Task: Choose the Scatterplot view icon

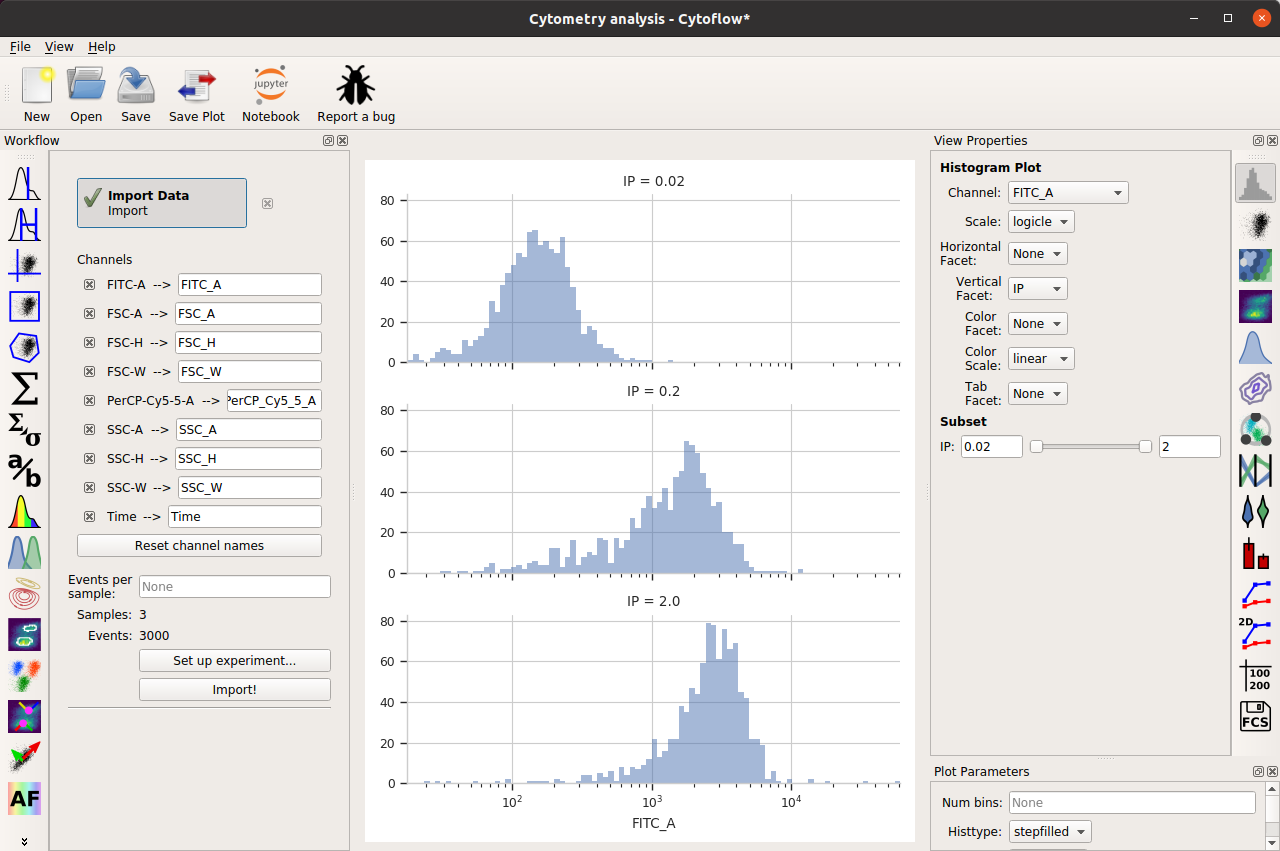Action: point(1254,223)
